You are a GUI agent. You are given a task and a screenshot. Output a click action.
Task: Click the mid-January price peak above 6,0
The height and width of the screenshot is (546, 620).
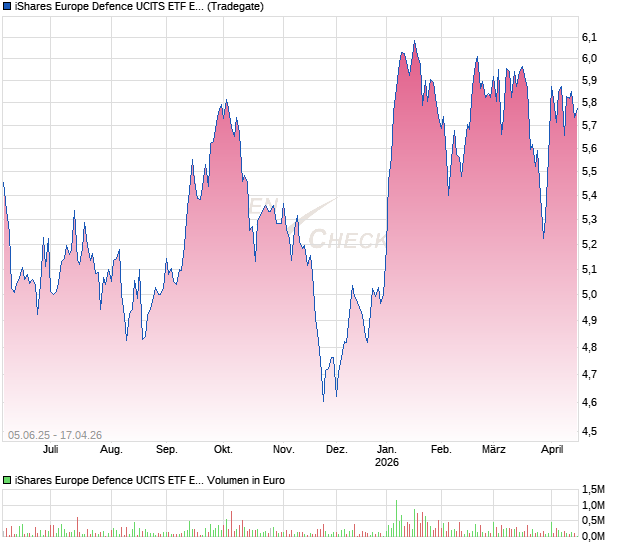[x=414, y=41]
